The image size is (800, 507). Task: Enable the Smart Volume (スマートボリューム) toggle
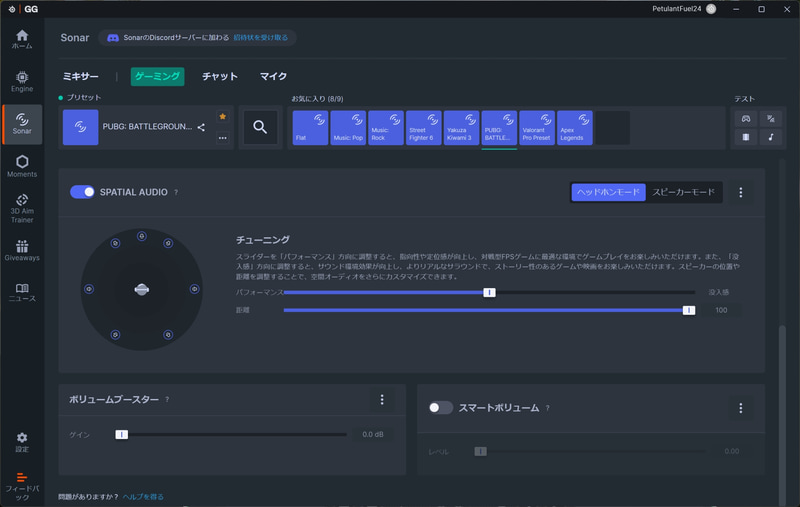pos(441,408)
